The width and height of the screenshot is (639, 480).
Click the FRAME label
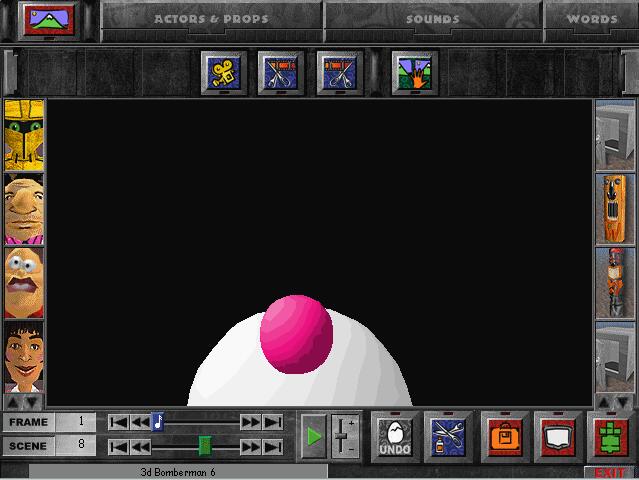29,422
